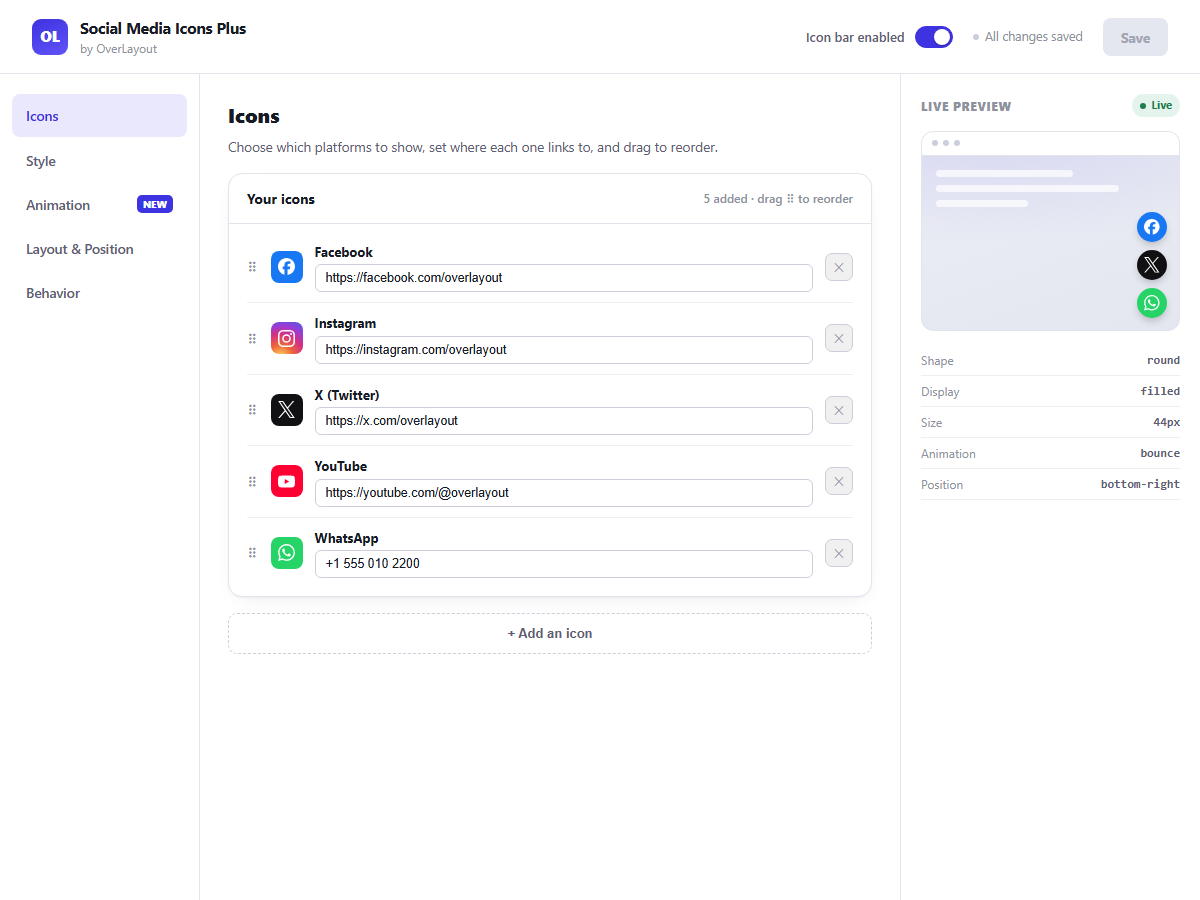Click the 'Your icons' card heading

281,199
